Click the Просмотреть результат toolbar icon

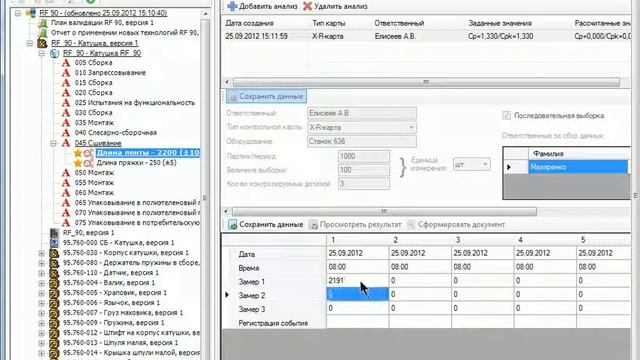(313, 224)
